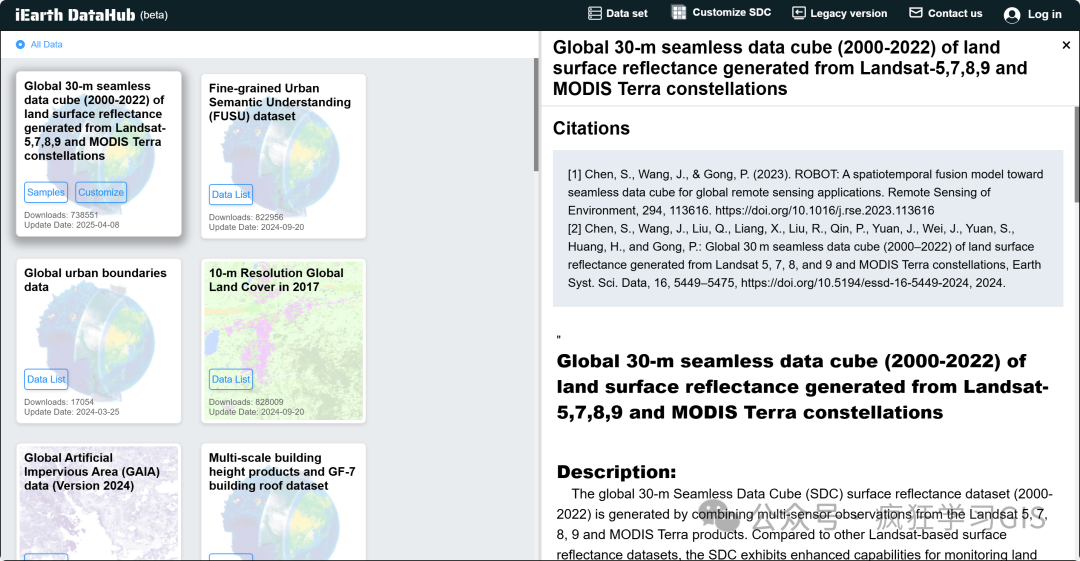
Task: Click the Legacy version icon
Action: tap(799, 13)
